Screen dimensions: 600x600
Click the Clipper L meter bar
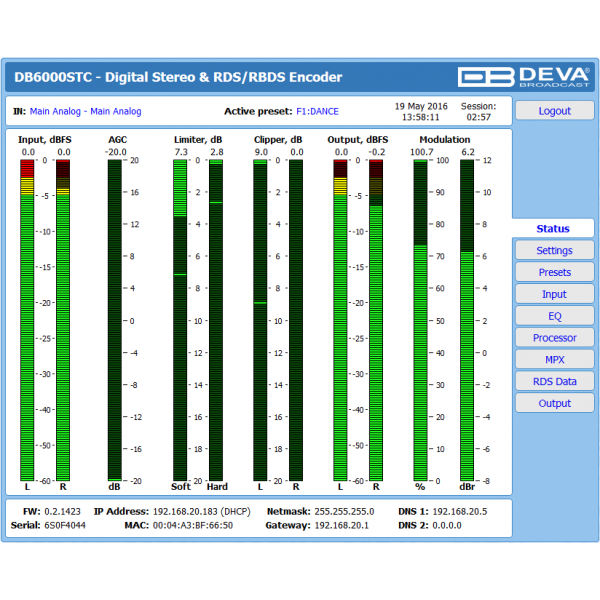point(260,320)
